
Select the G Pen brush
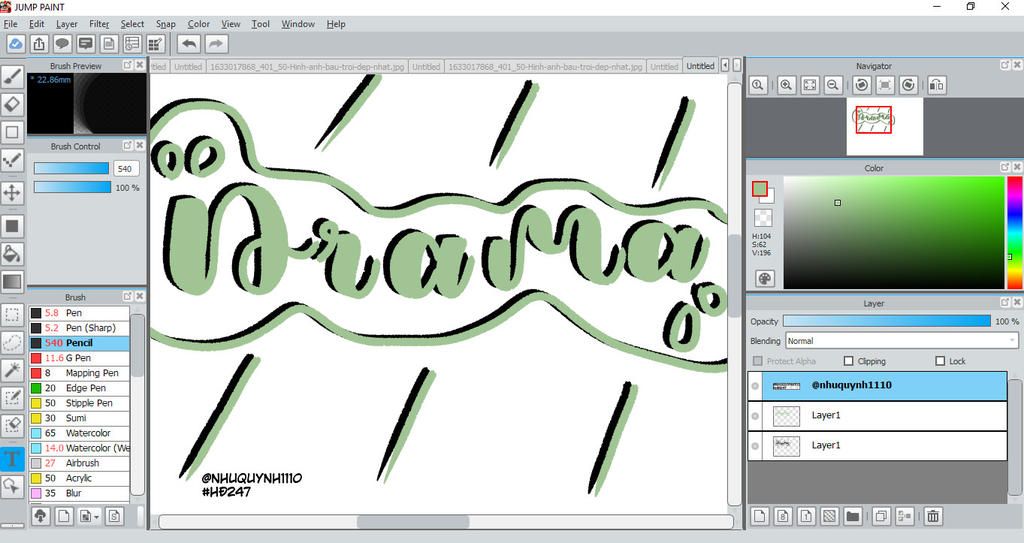[x=79, y=358]
